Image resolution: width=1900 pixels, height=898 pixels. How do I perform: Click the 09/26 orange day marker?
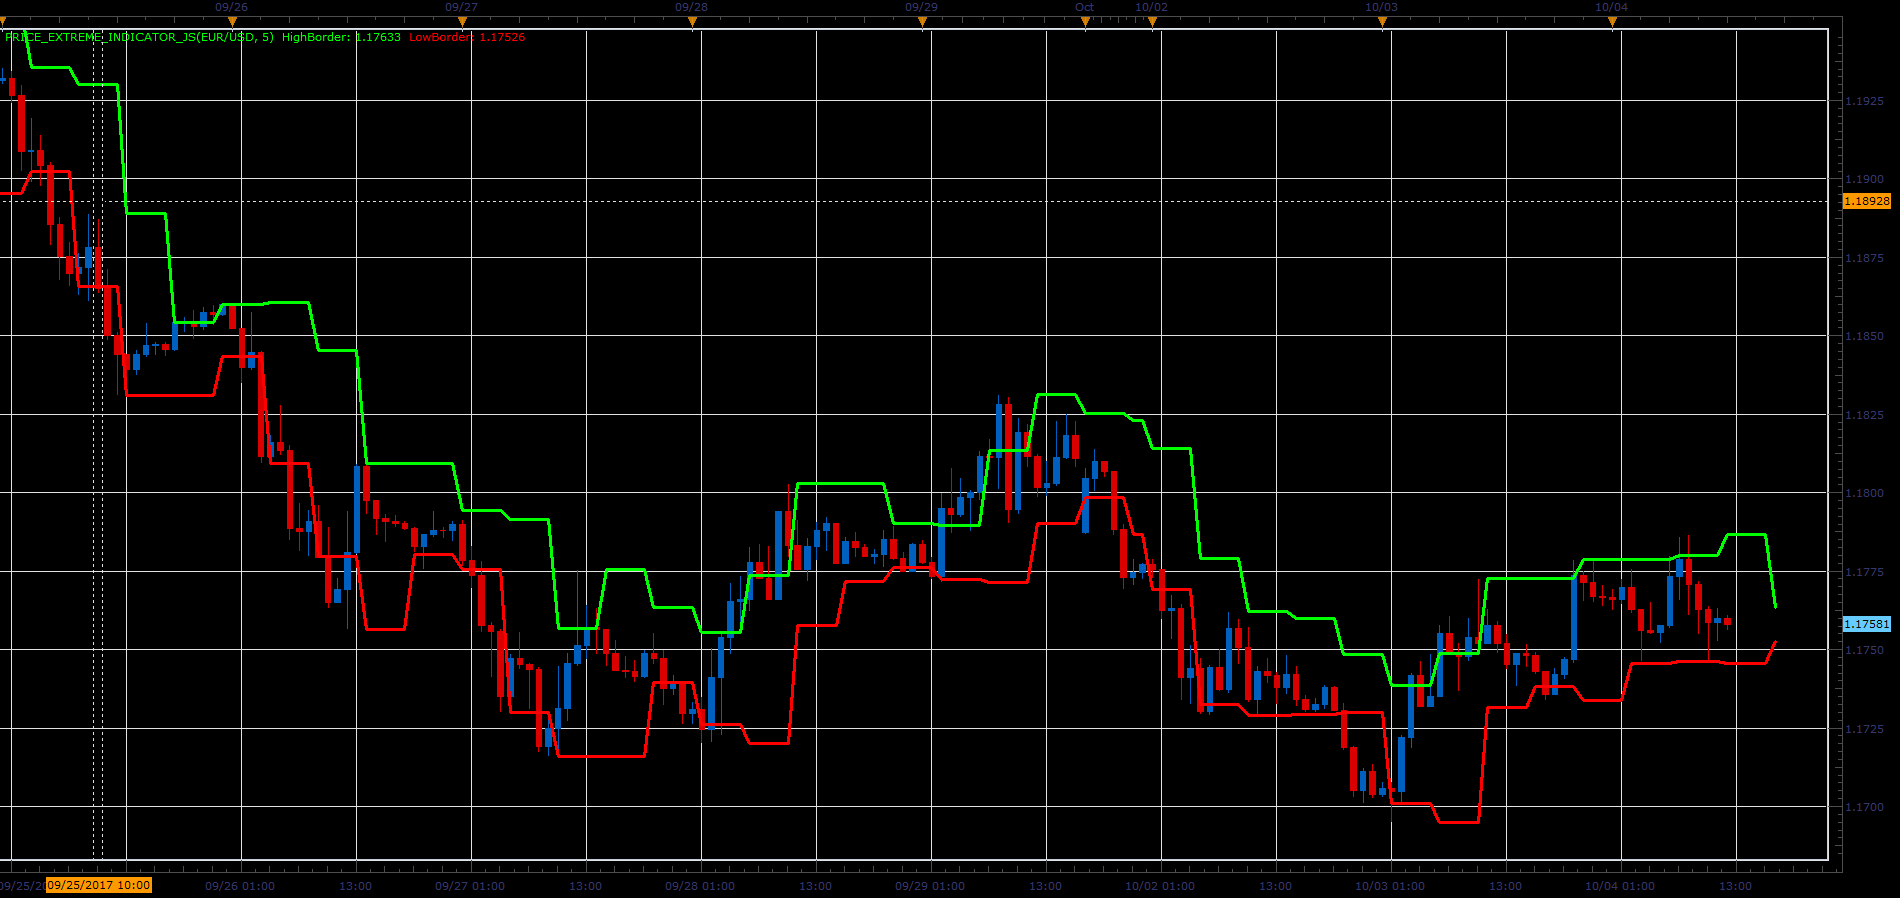(232, 21)
